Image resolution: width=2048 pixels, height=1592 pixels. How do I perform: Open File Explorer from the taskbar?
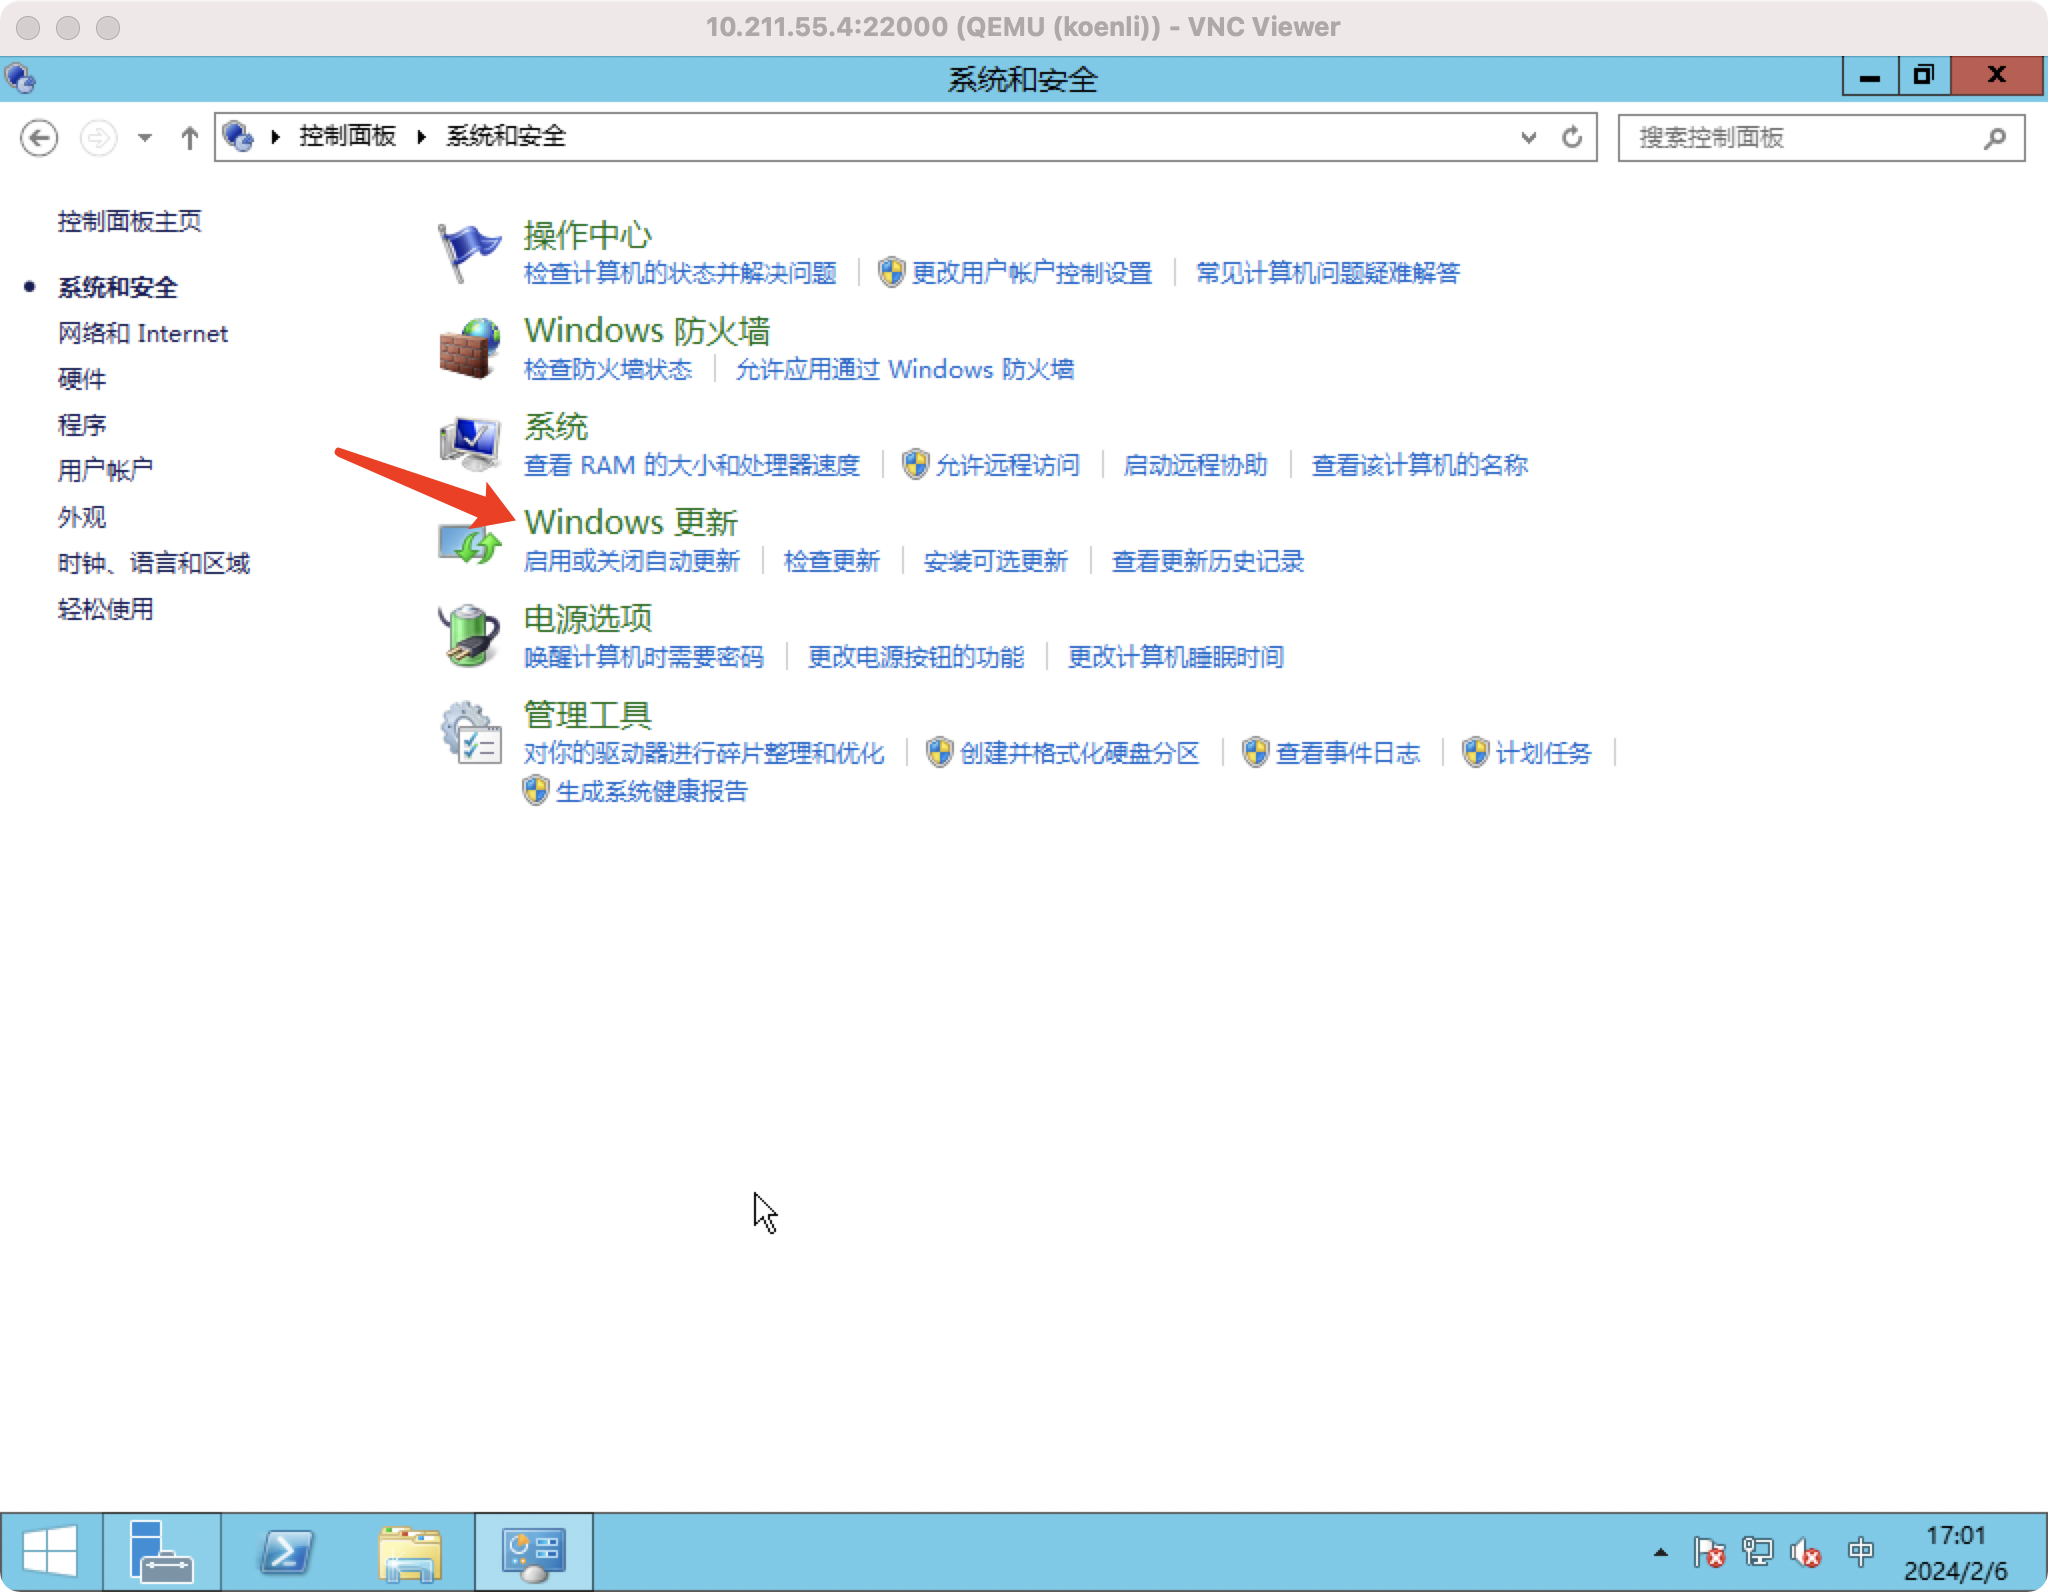pyautogui.click(x=410, y=1552)
